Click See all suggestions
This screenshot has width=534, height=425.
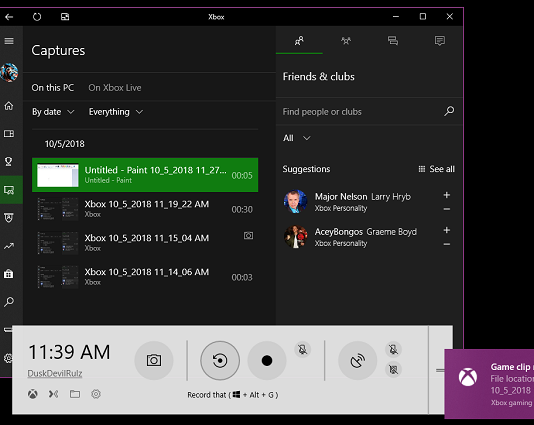437,169
